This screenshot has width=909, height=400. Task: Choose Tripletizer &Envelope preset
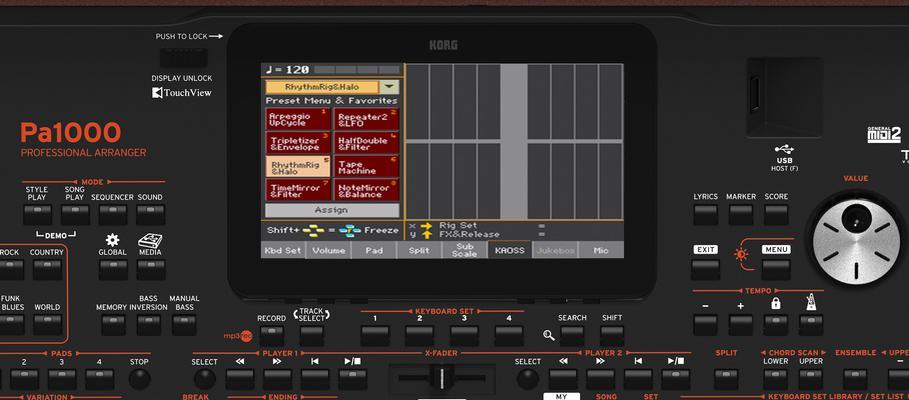pyautogui.click(x=298, y=143)
